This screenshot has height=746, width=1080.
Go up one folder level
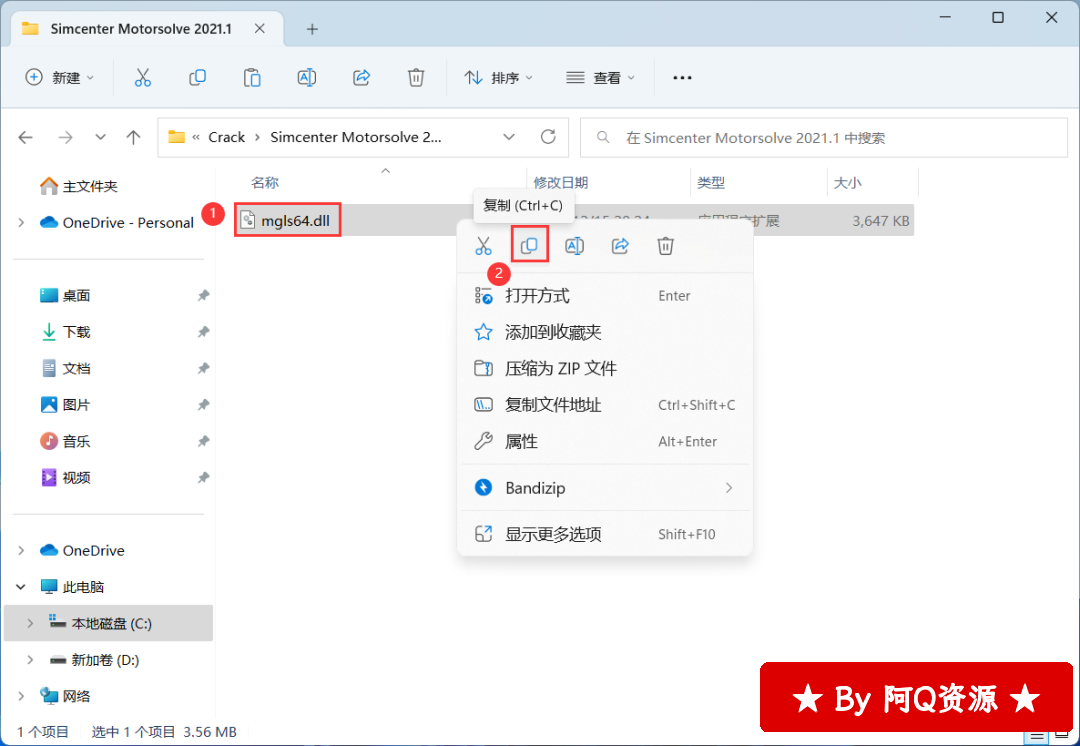134,137
